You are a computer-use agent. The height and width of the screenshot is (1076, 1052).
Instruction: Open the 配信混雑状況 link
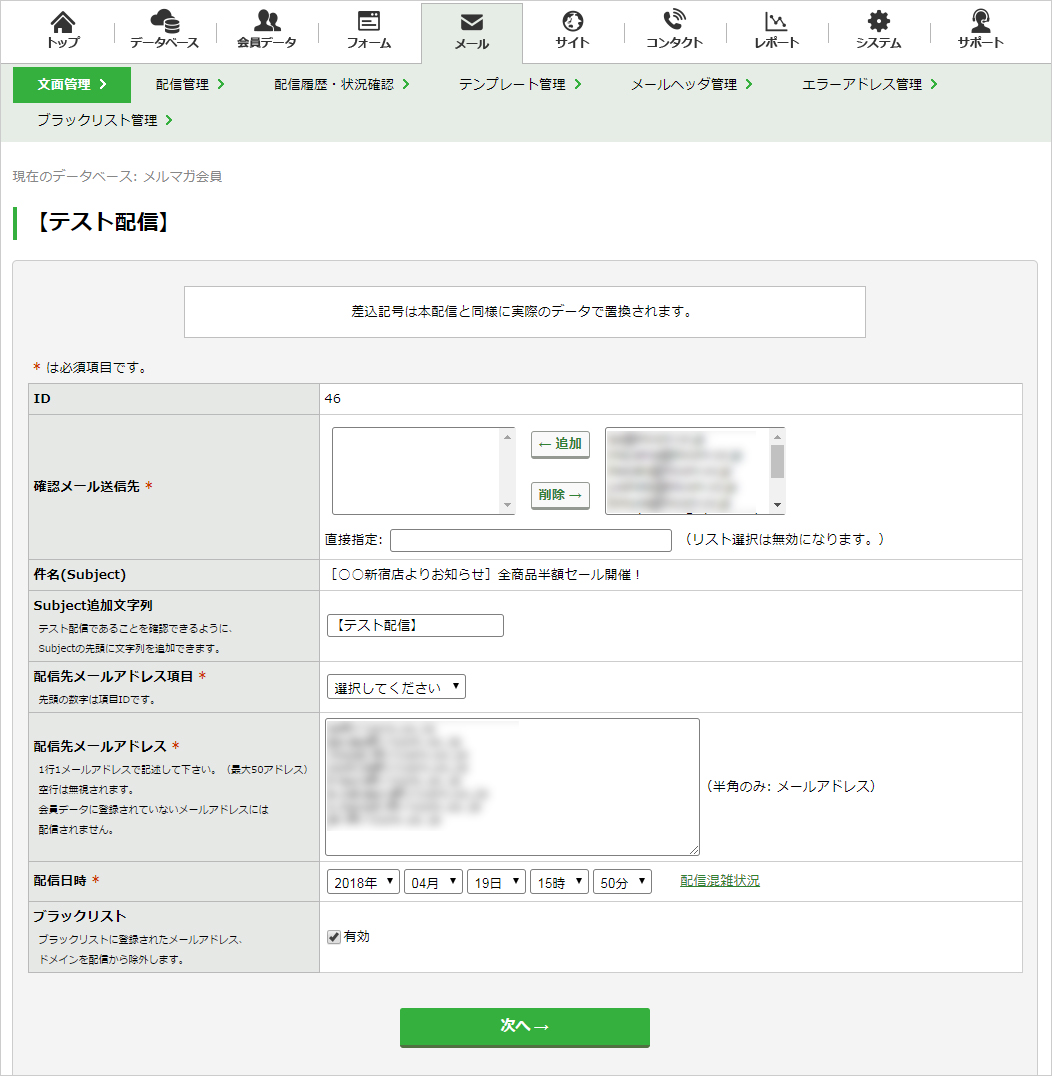coord(720,880)
